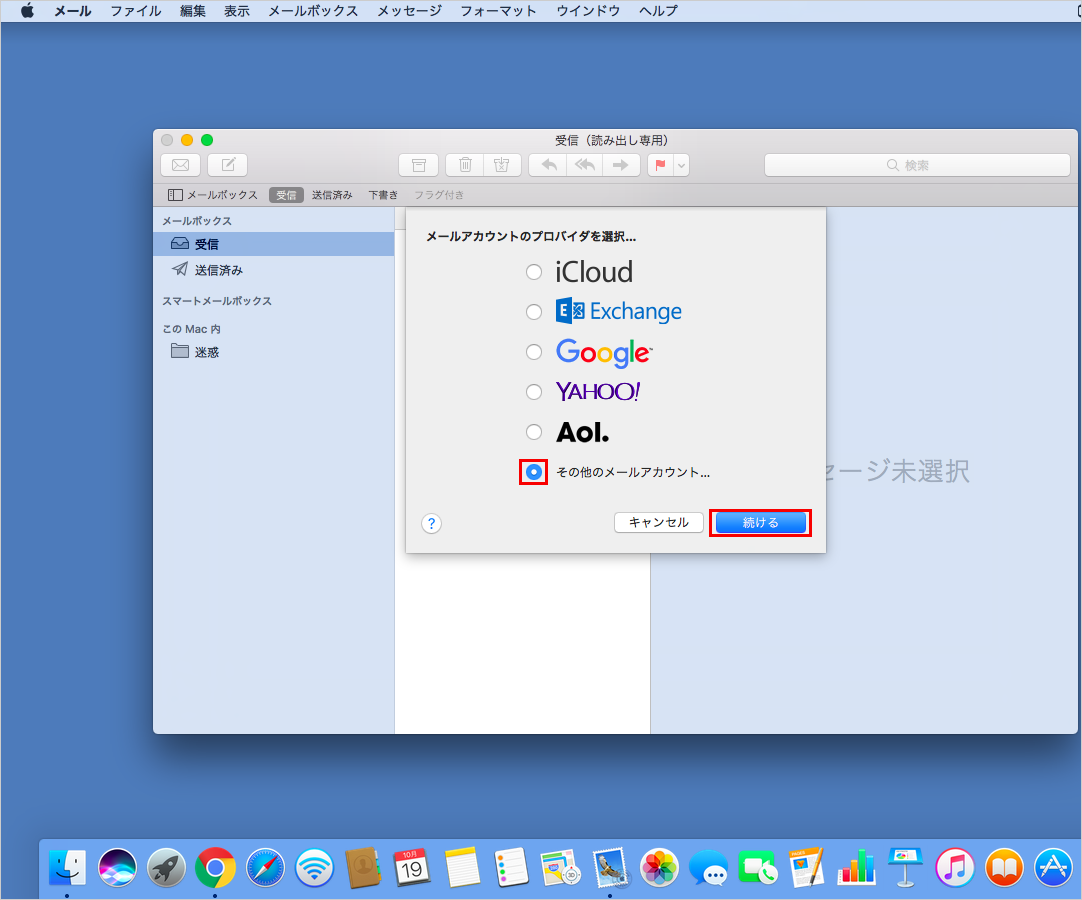
Task: Delete message using the trash icon
Action: coord(464,164)
